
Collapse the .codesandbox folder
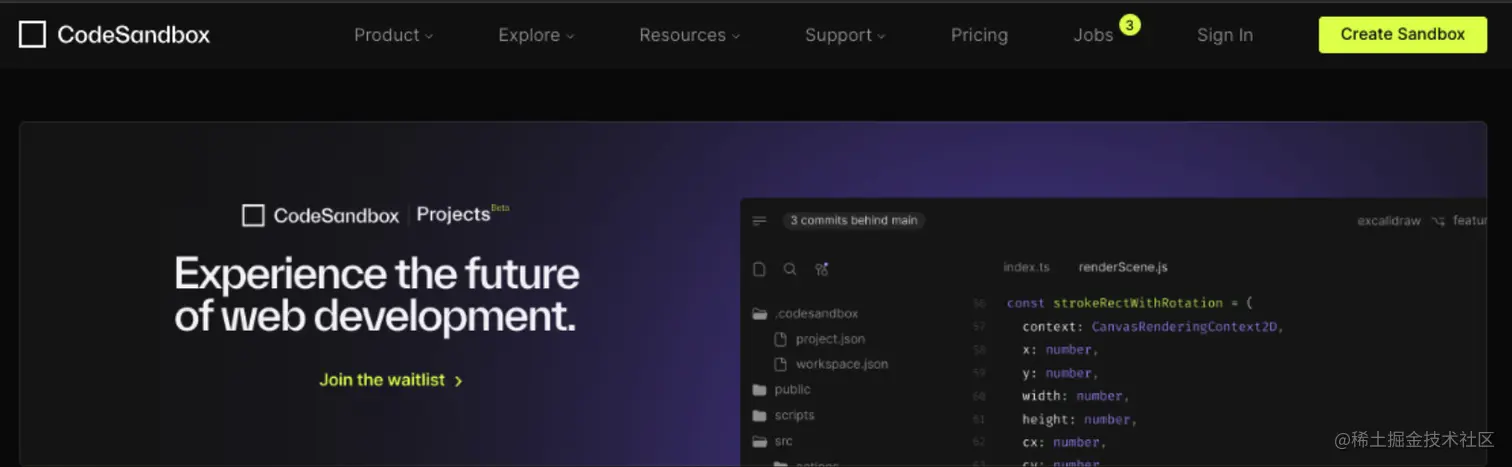[x=805, y=313]
